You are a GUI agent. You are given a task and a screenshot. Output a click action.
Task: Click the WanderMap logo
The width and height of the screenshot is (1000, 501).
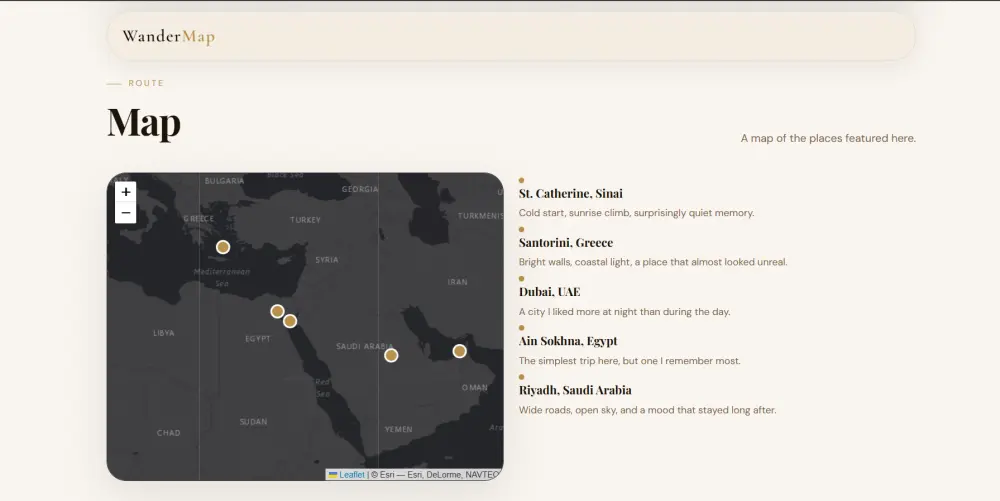168,36
